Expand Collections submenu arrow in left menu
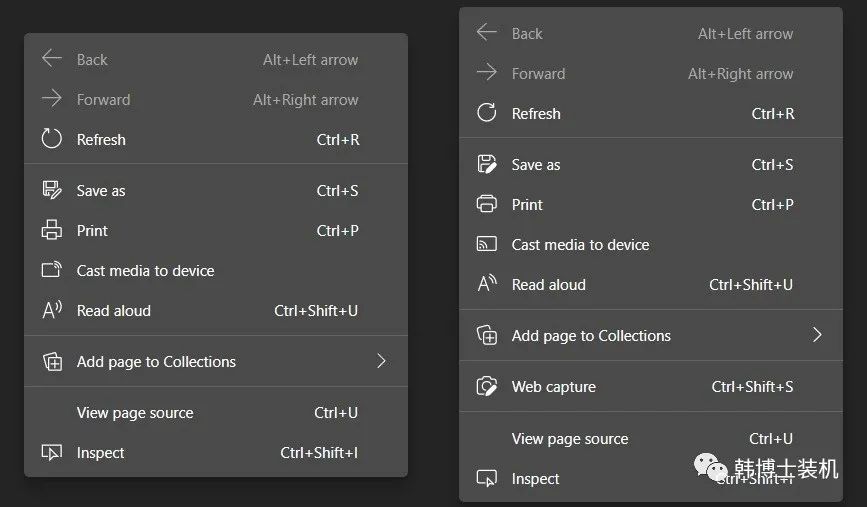 [x=381, y=361]
